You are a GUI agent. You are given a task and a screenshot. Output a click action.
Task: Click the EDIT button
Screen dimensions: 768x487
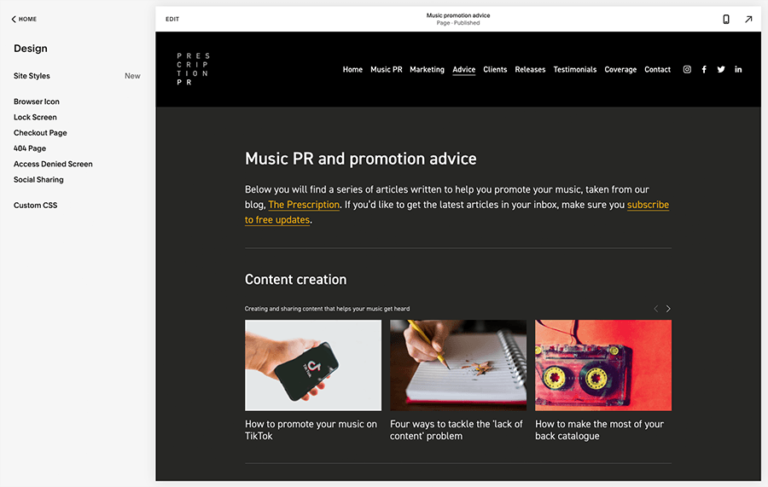point(173,19)
